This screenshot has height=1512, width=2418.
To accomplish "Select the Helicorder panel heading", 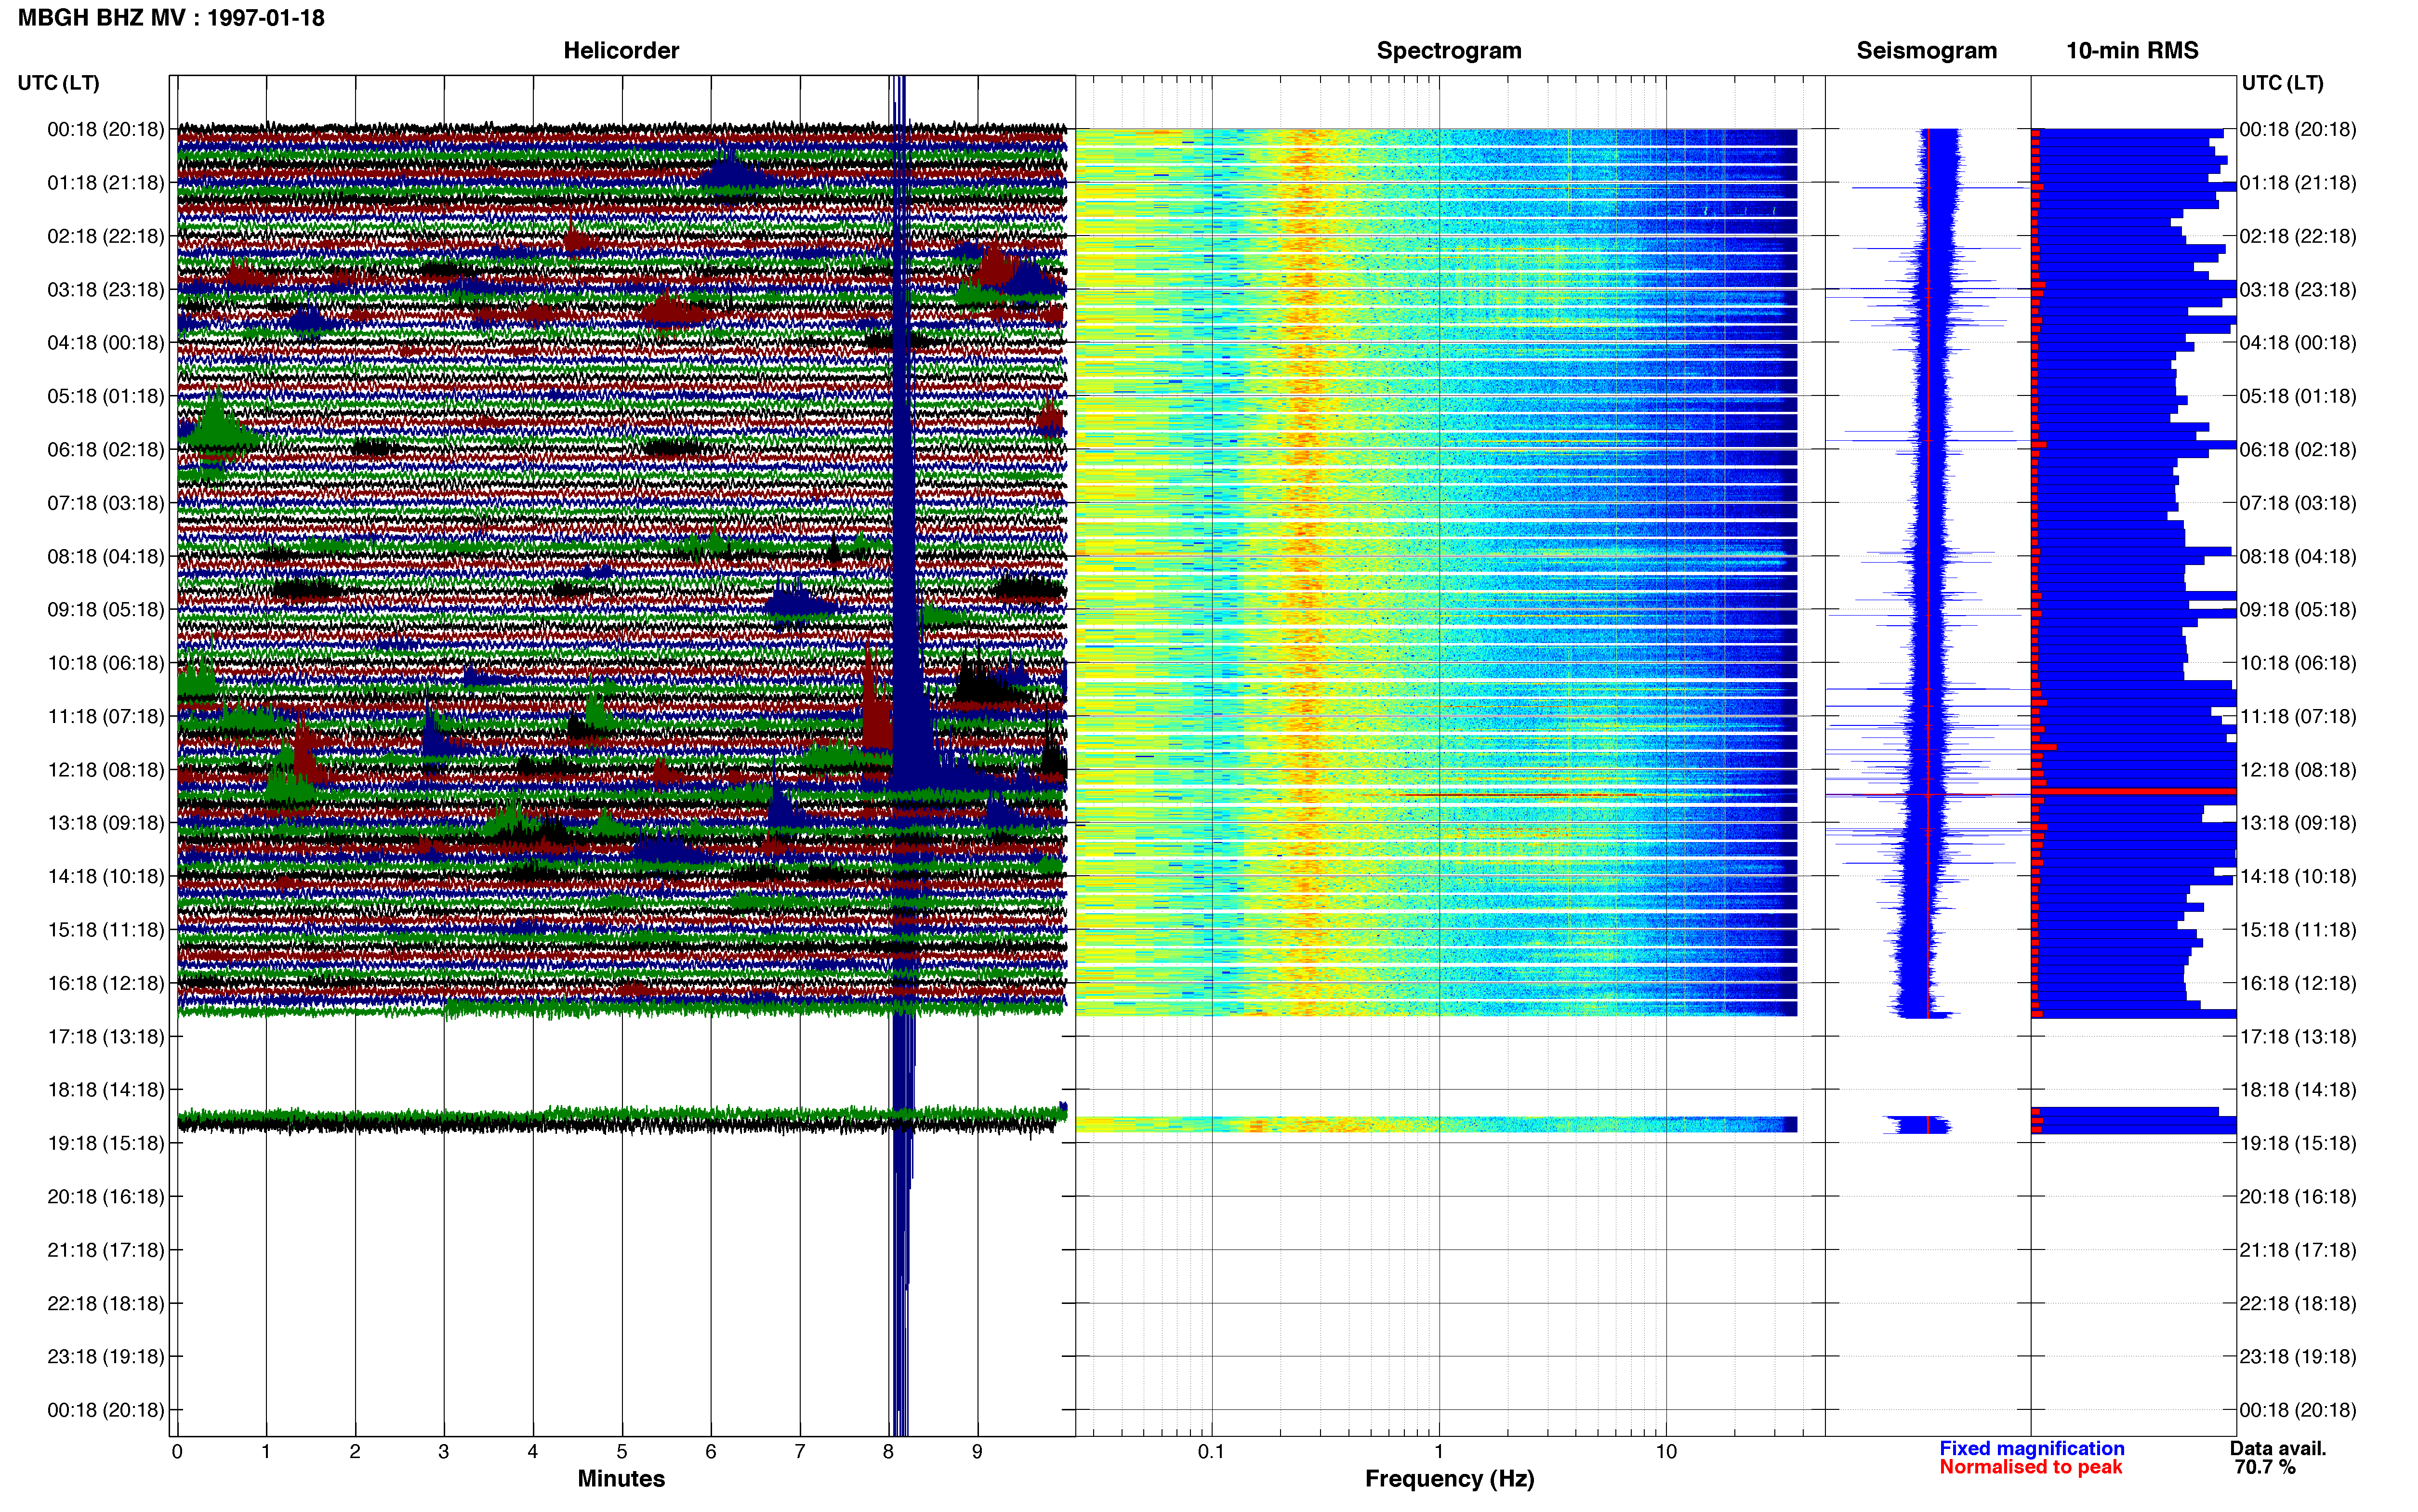I will coord(621,50).
